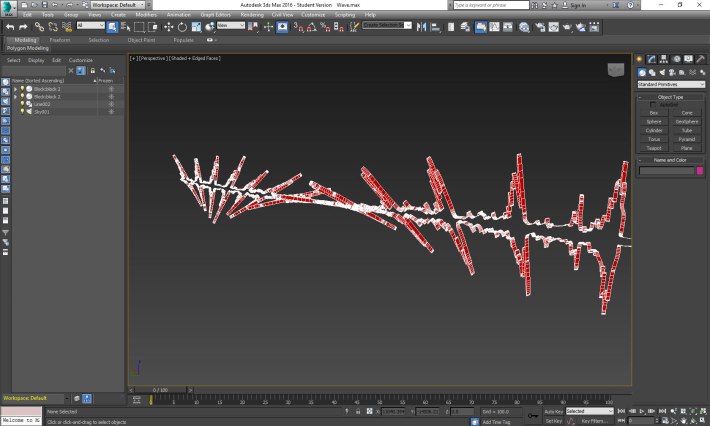
Task: Click the Sphere primitive button
Action: [x=654, y=121]
